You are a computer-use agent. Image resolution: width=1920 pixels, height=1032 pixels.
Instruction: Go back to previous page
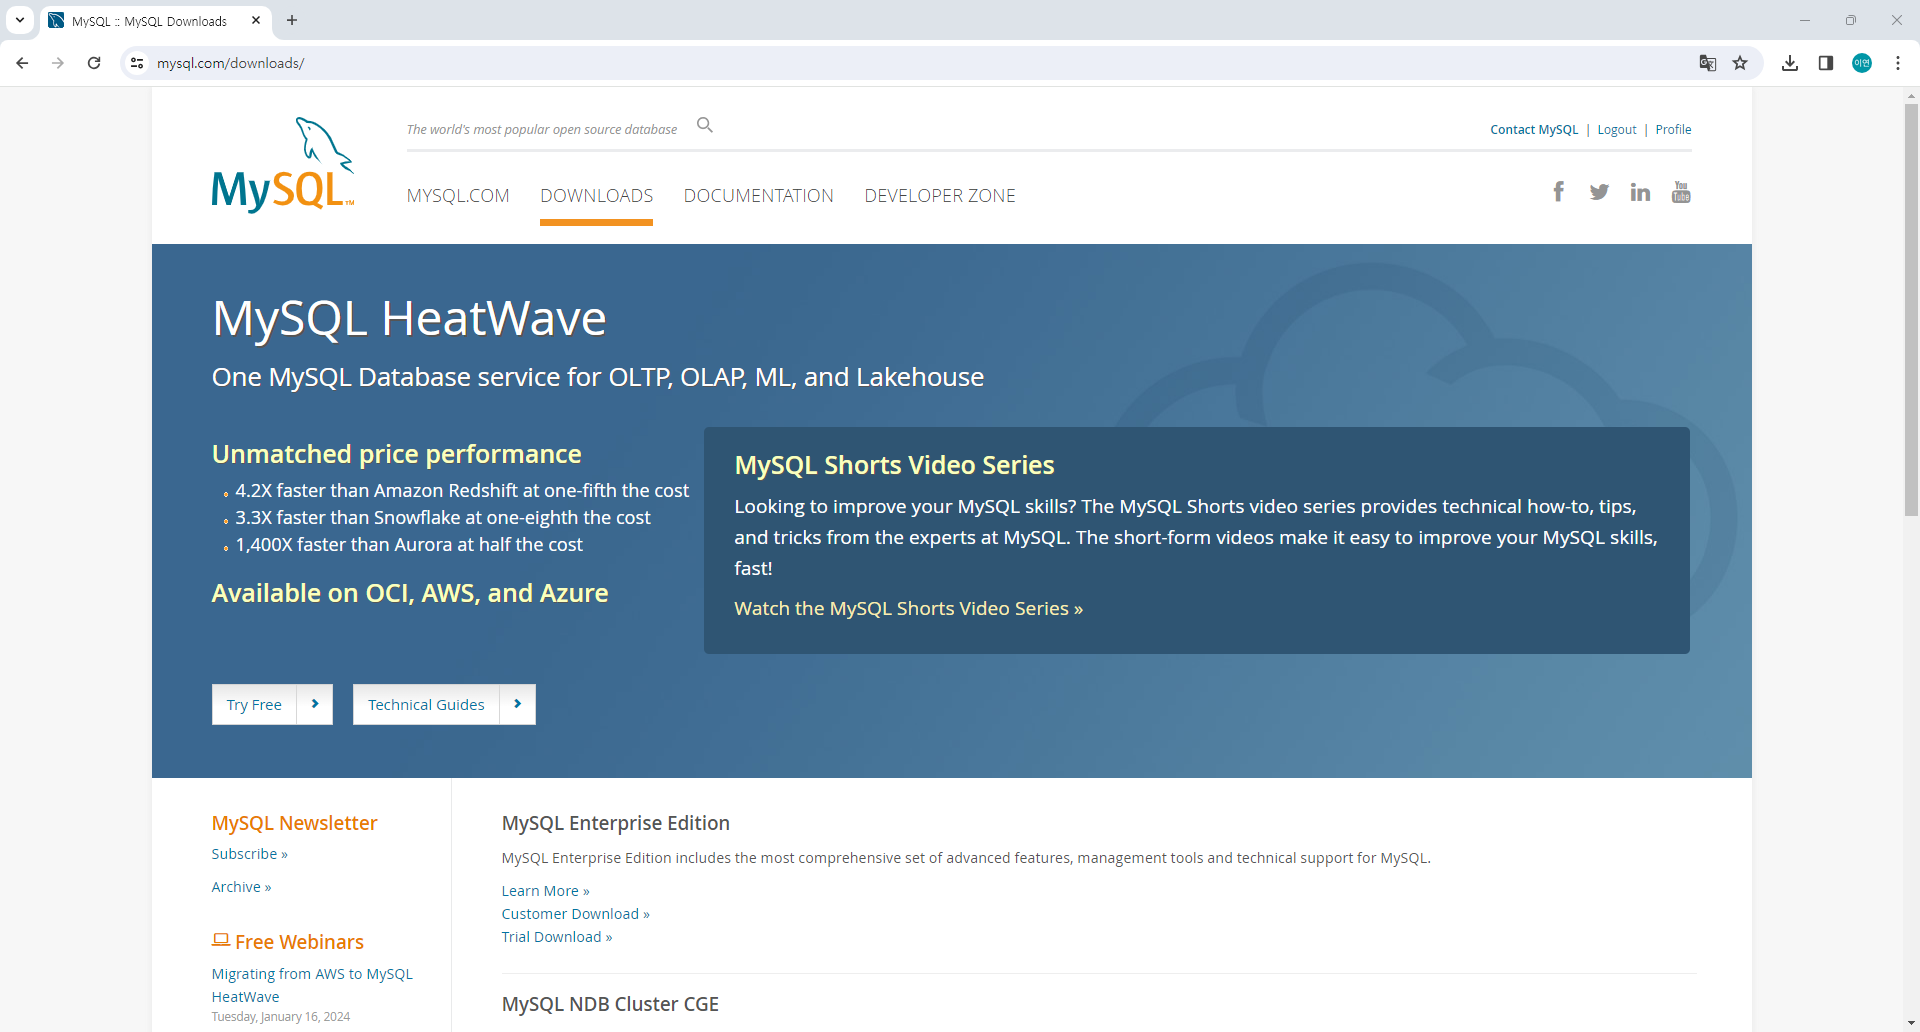(x=22, y=63)
